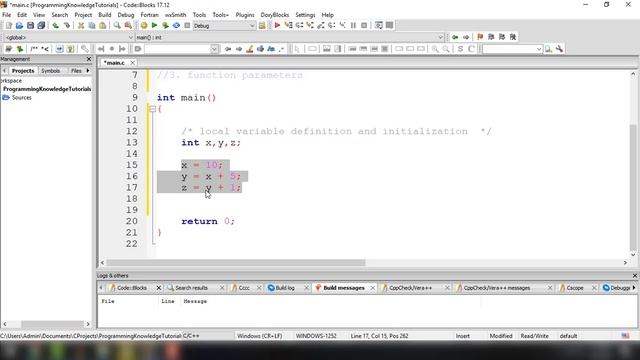Jump back with green left arrow
The image size is (640, 360).
click(x=455, y=37)
